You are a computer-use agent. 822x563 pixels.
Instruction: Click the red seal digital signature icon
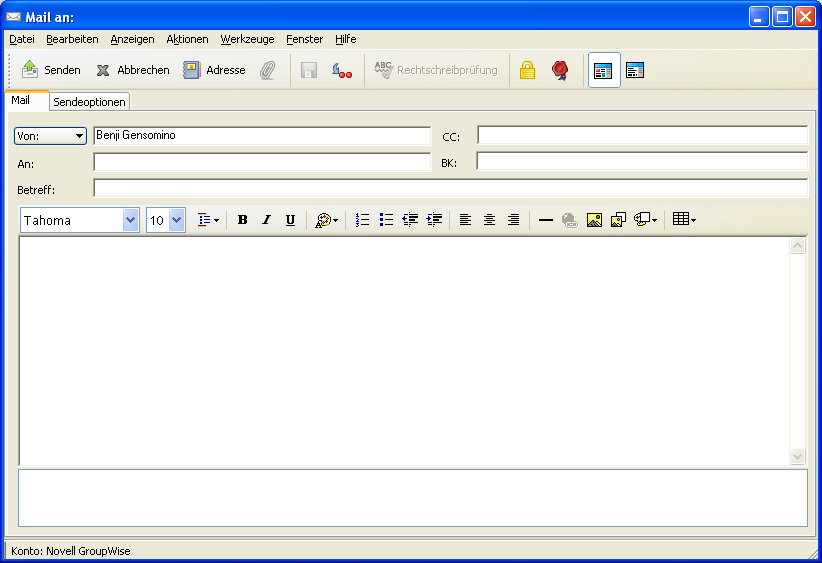coord(560,70)
